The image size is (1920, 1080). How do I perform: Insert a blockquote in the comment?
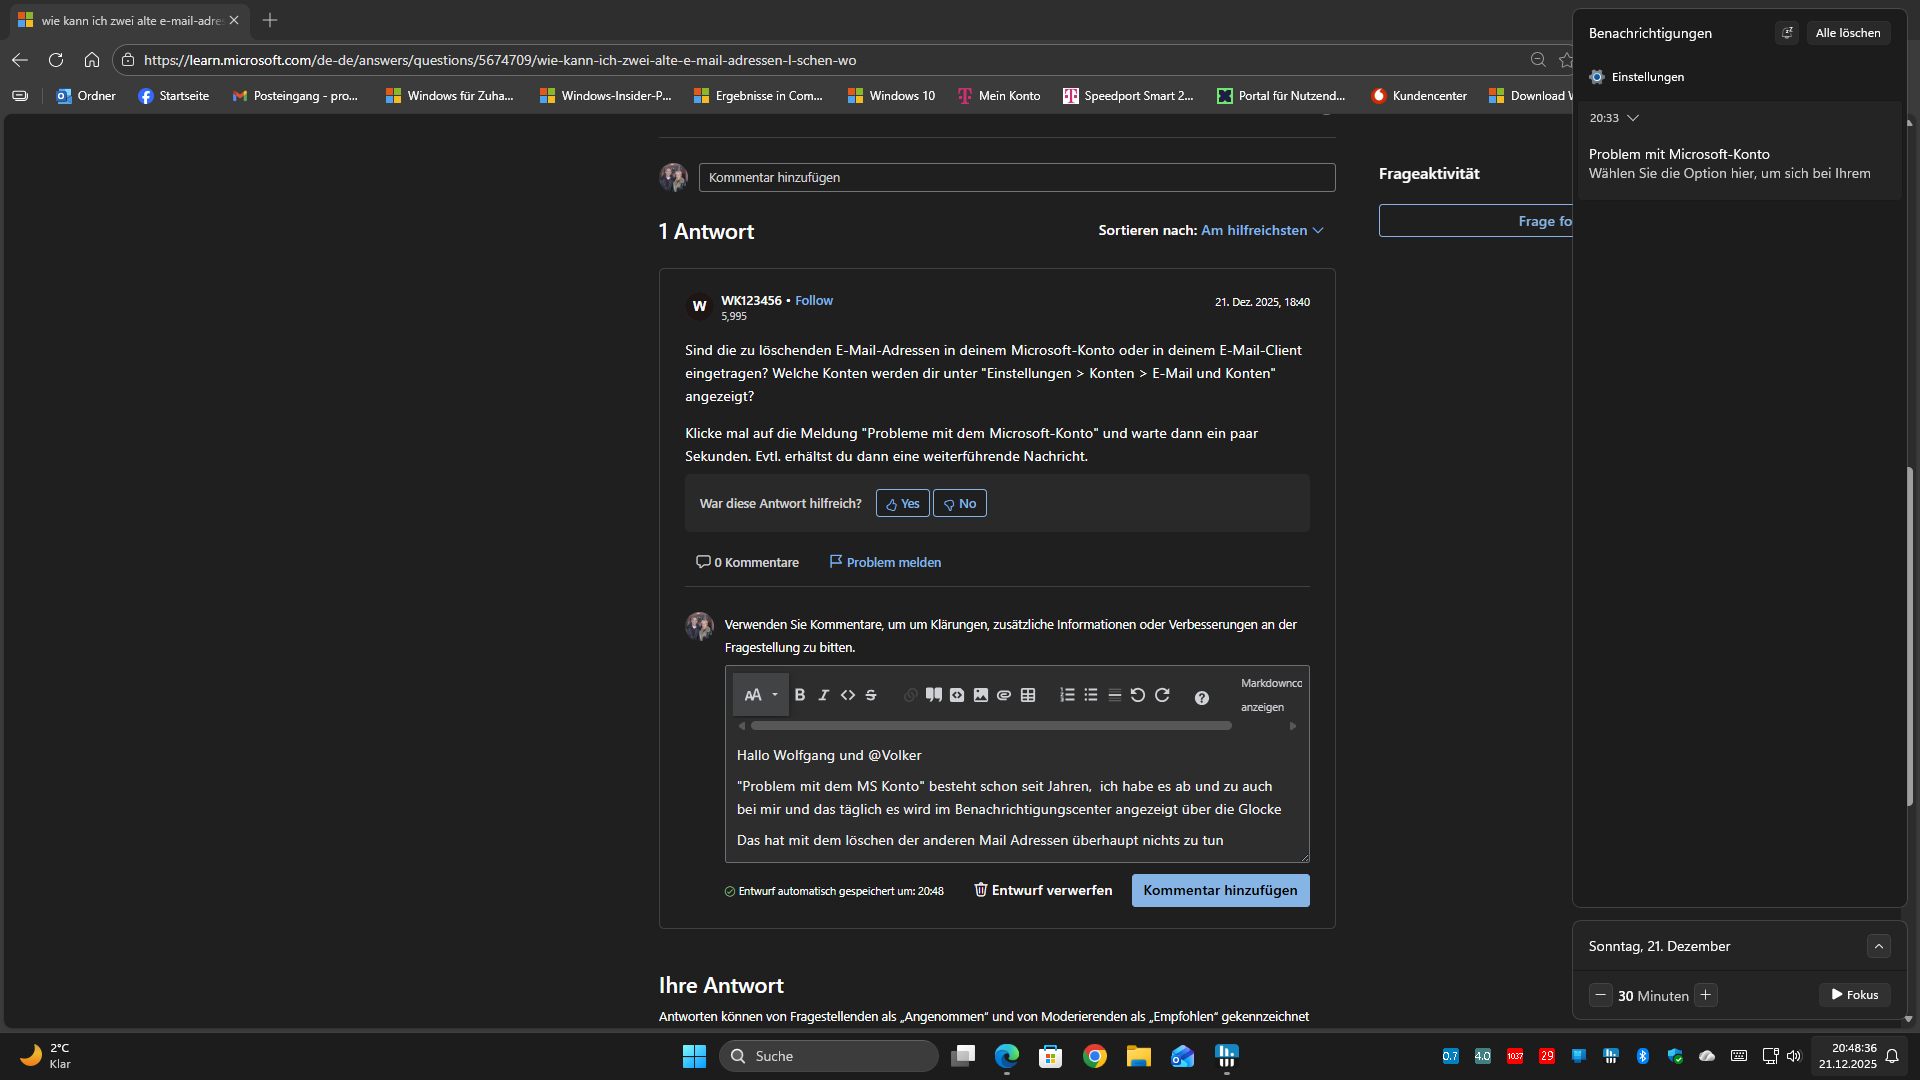[933, 695]
